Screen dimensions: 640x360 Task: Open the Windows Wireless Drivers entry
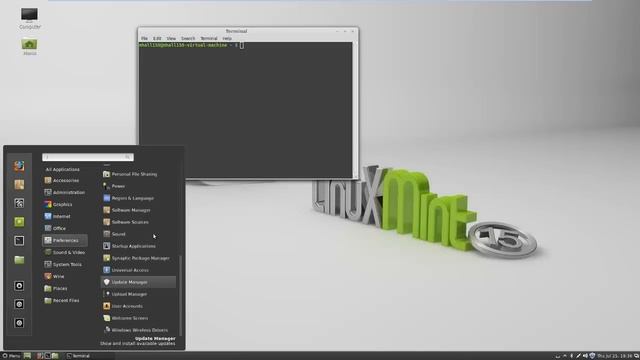click(135, 330)
